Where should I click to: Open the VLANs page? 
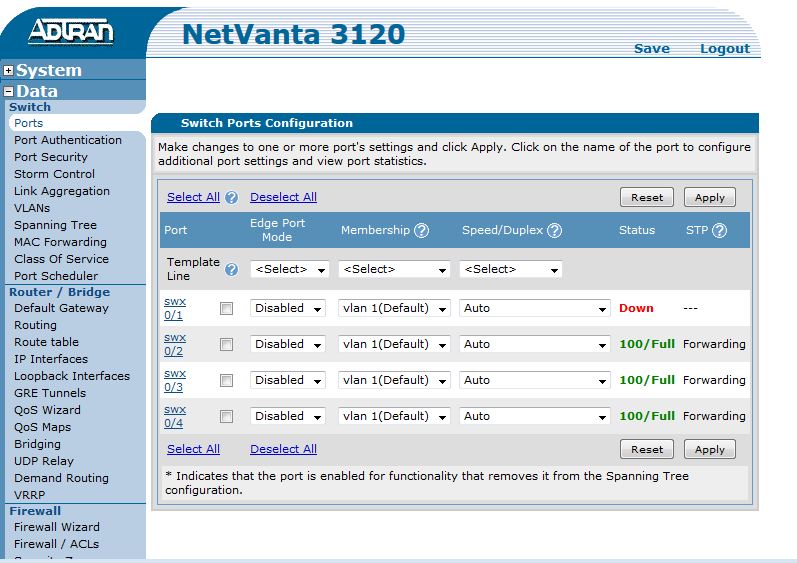[x=32, y=208]
